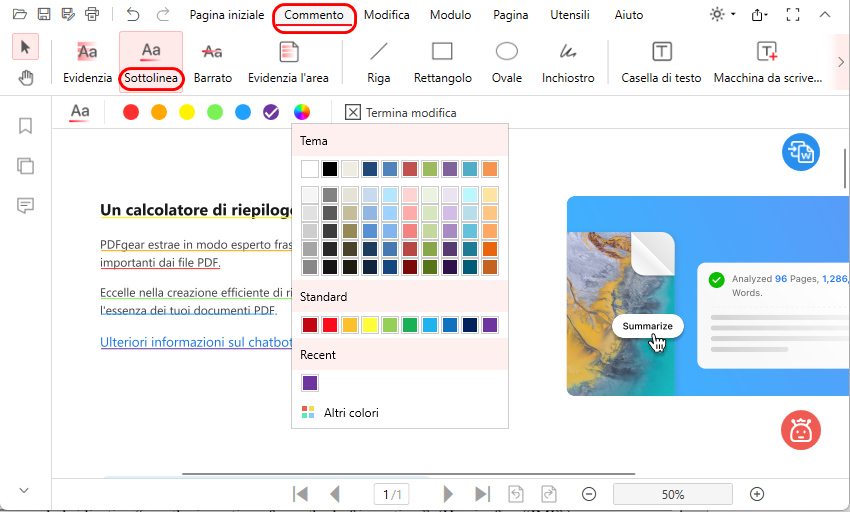
Task: Select the orange quick color circle
Action: [159, 112]
